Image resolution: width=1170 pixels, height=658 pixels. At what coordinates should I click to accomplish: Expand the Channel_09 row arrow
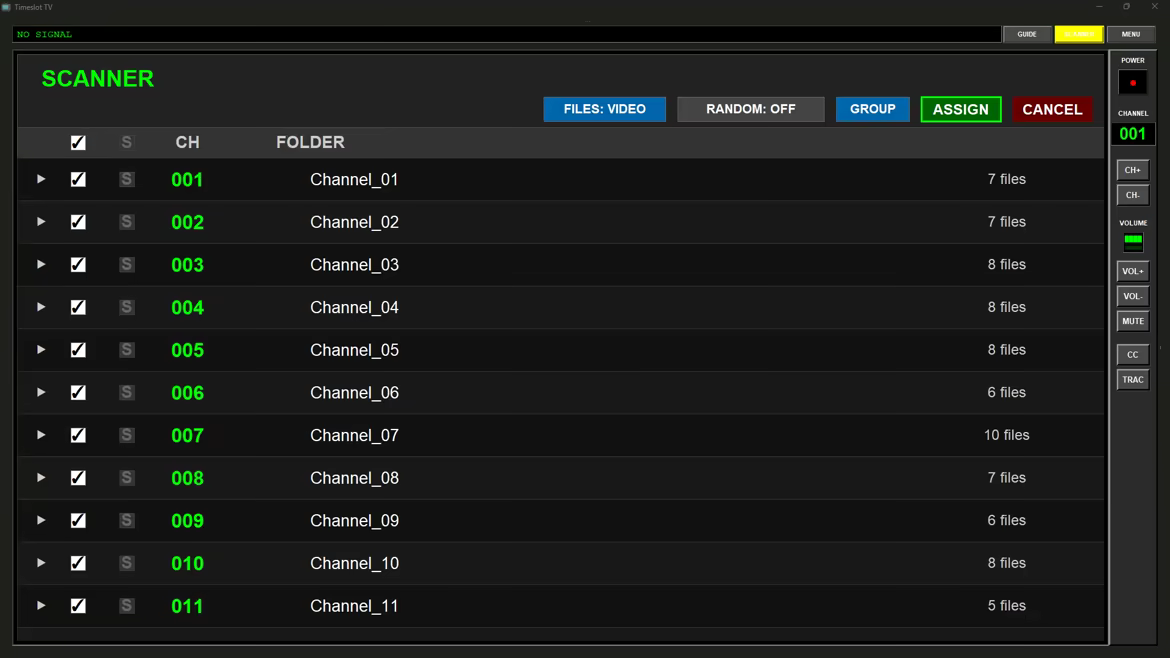coord(41,520)
